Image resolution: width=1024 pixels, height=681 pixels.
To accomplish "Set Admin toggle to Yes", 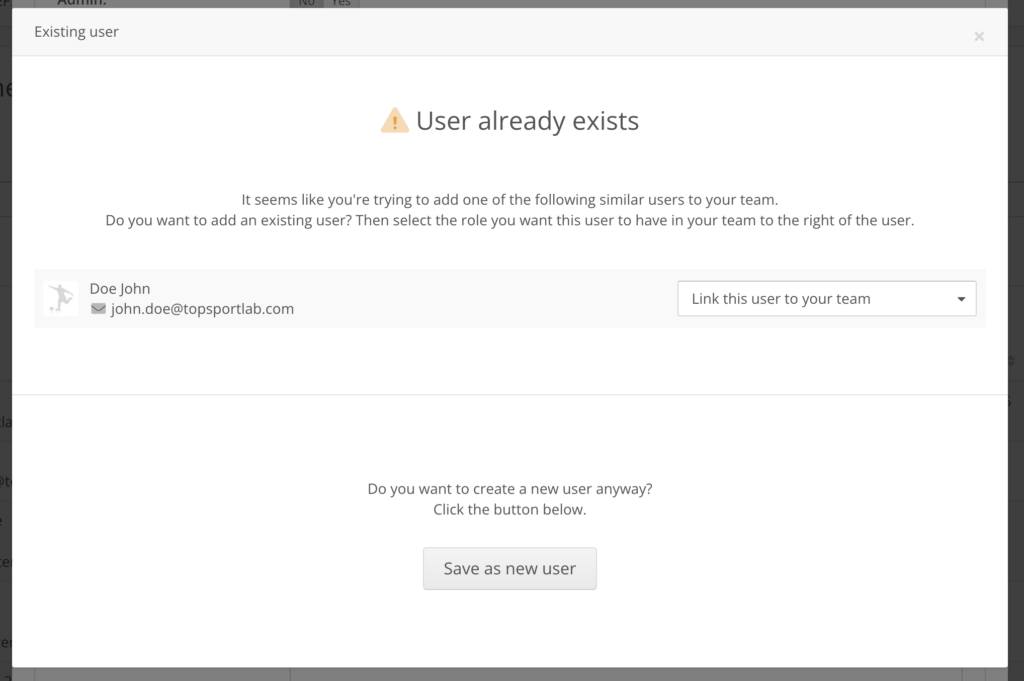I will tap(341, 3).
